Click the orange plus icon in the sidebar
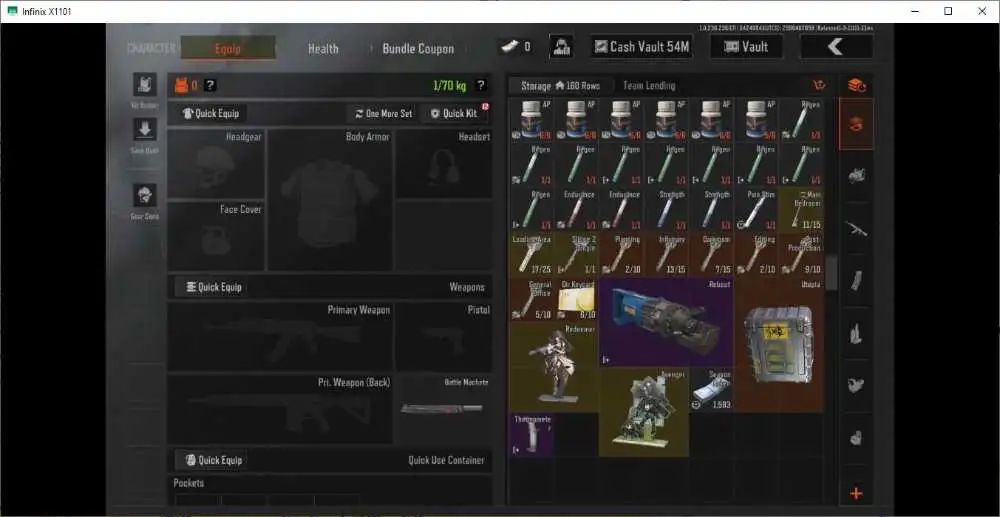This screenshot has height=517, width=1000. (856, 494)
